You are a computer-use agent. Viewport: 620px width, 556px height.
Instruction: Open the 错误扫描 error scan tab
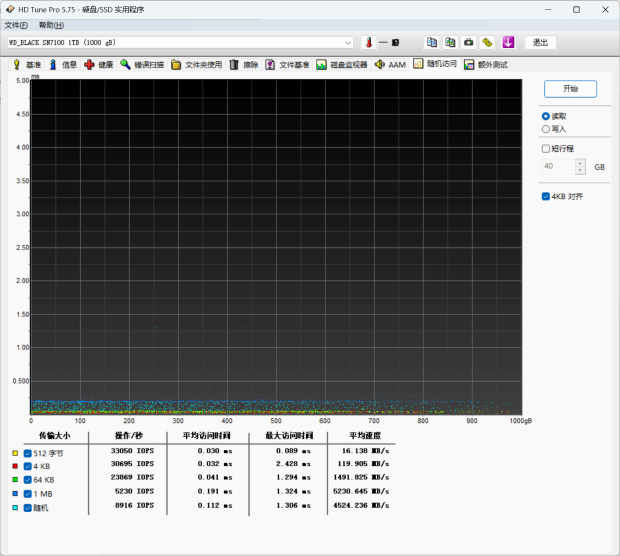[x=142, y=64]
